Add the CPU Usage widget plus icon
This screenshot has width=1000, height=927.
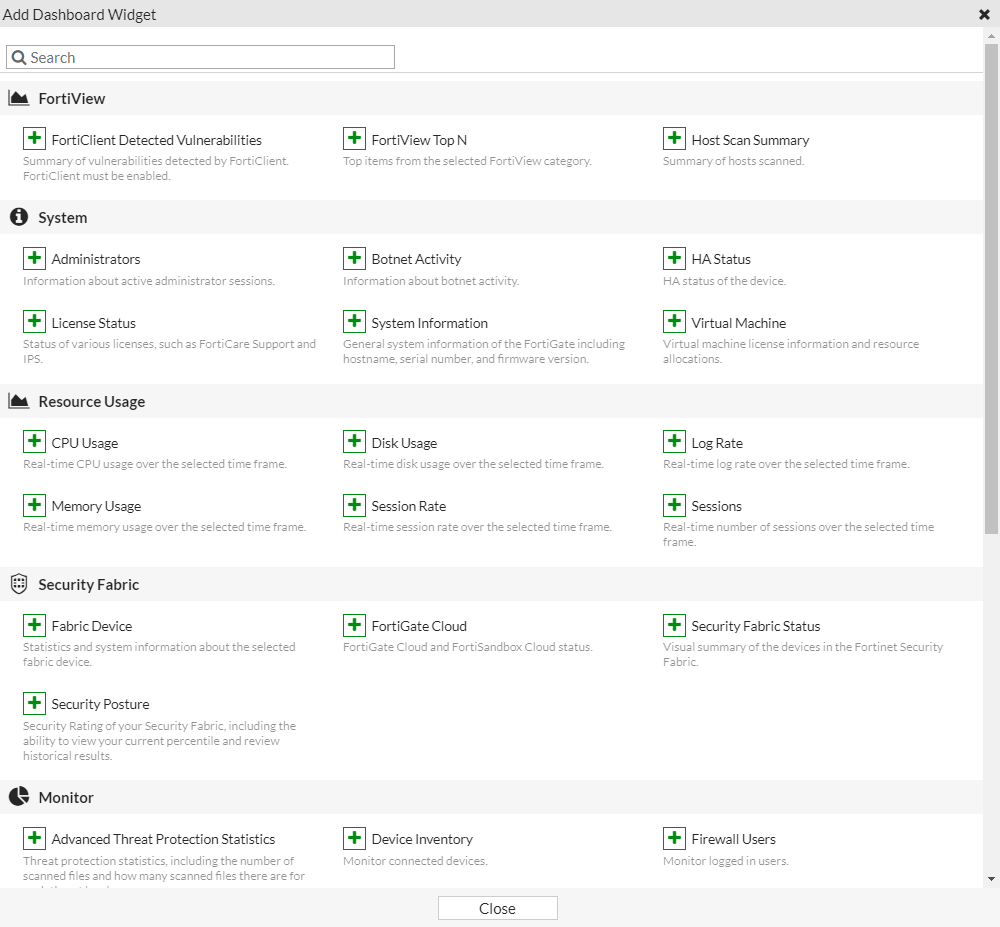tap(35, 442)
